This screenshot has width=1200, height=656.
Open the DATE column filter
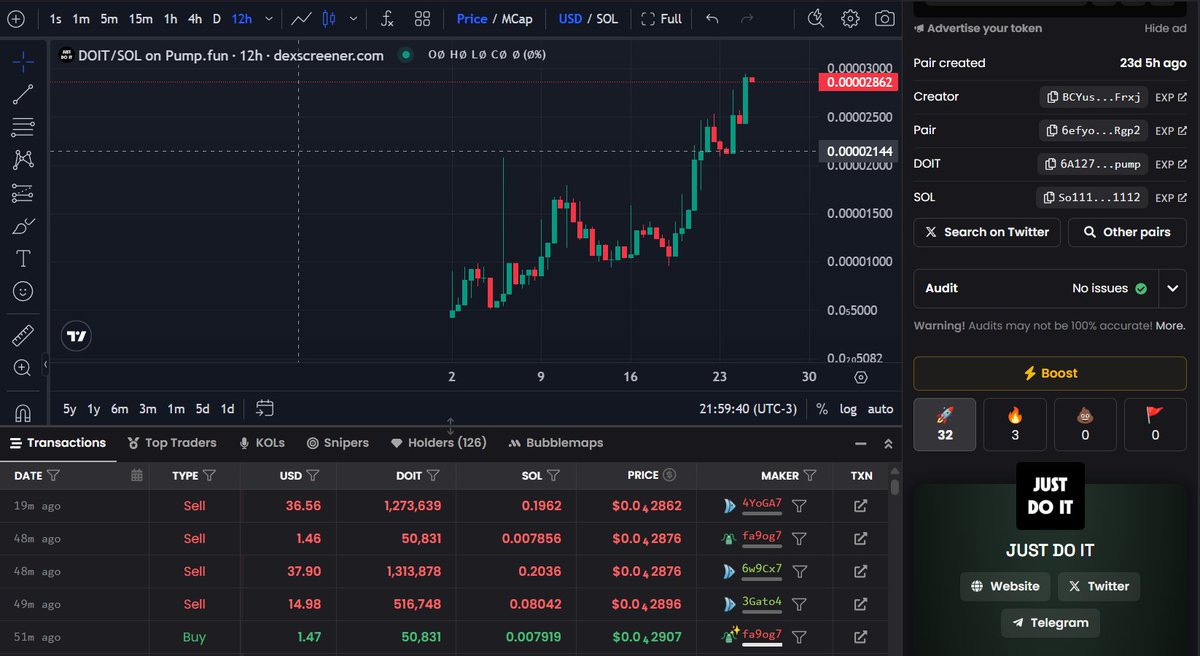[53, 476]
